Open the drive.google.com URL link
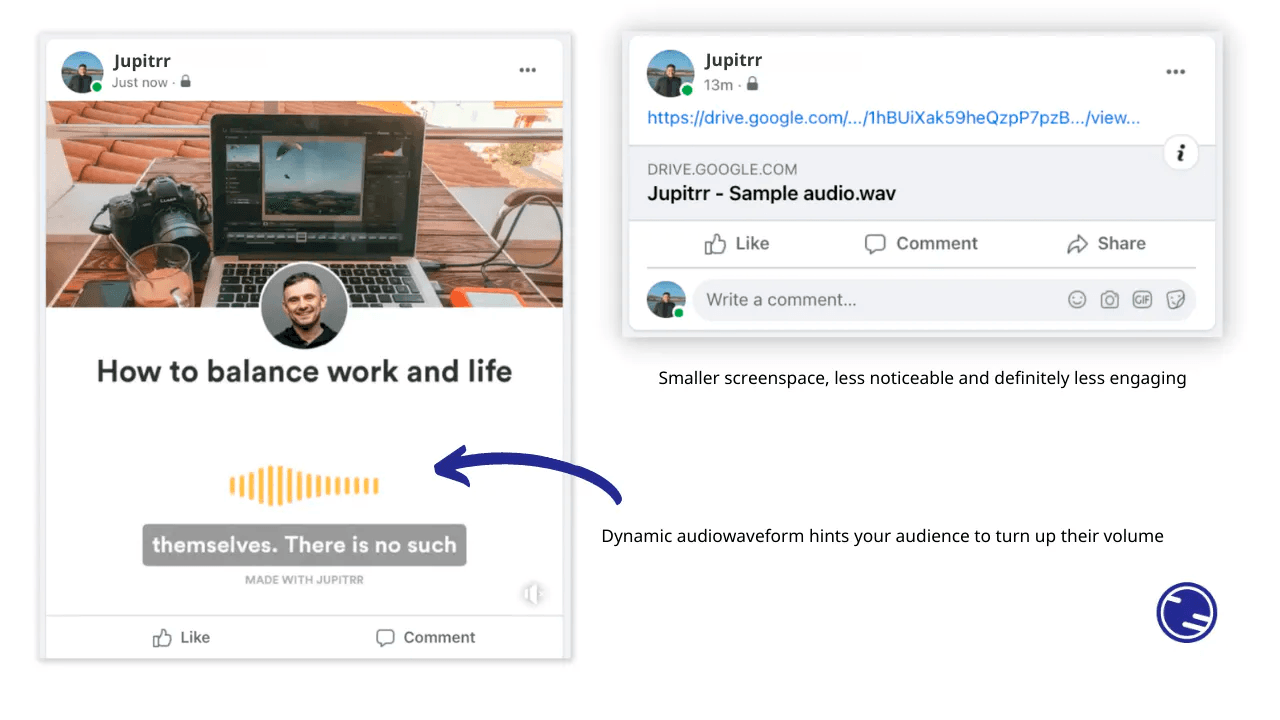Viewport: 1280px width, 720px height. coord(893,118)
